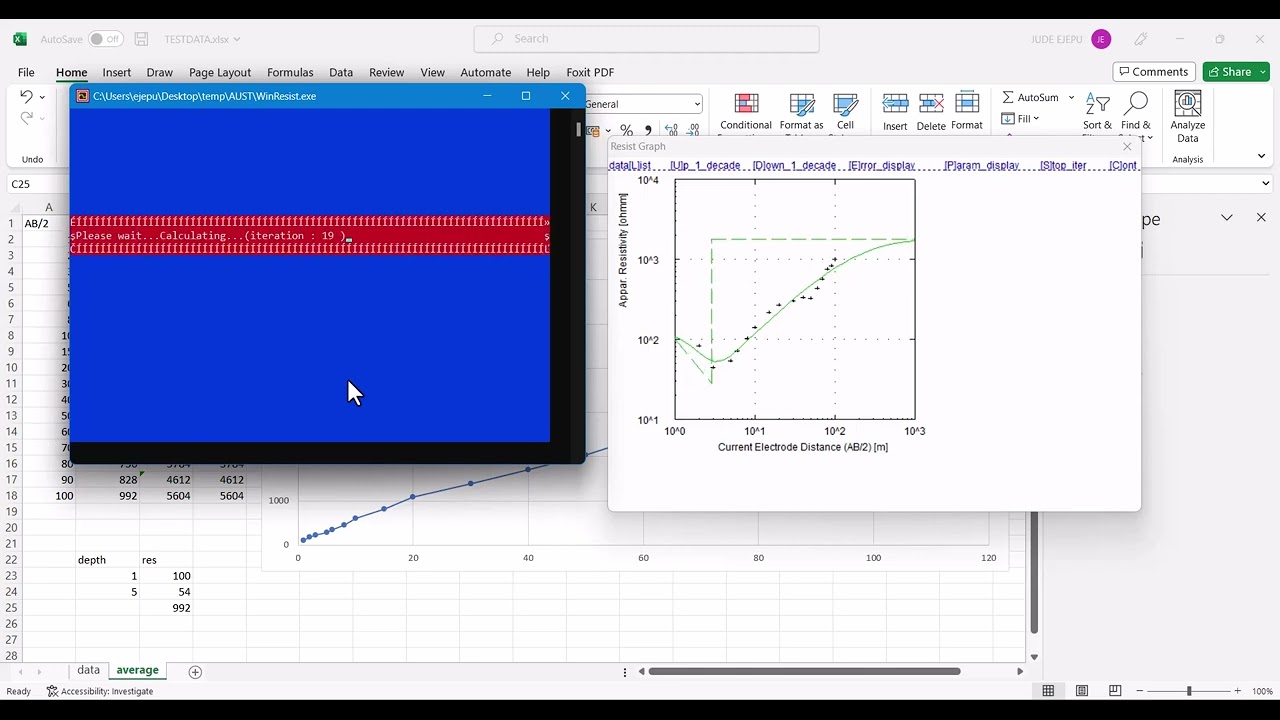The height and width of the screenshot is (720, 1280).
Task: Open the Page Layout ribbon tab
Action: 220,72
